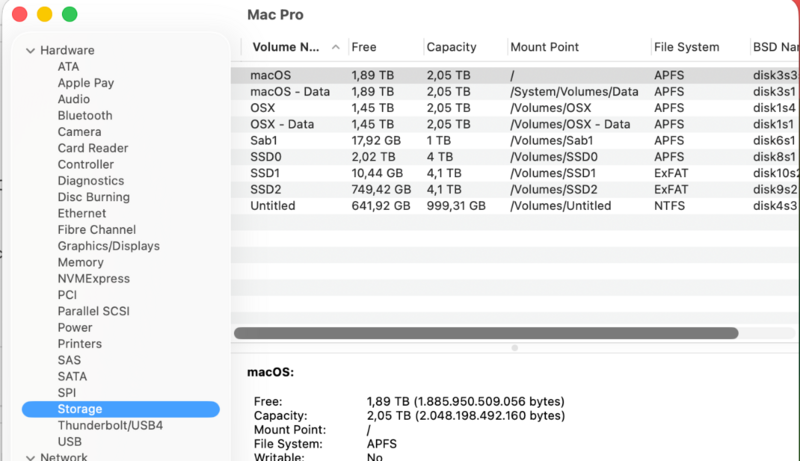
Task: Toggle sort order on Volume Name column
Action: point(335,47)
